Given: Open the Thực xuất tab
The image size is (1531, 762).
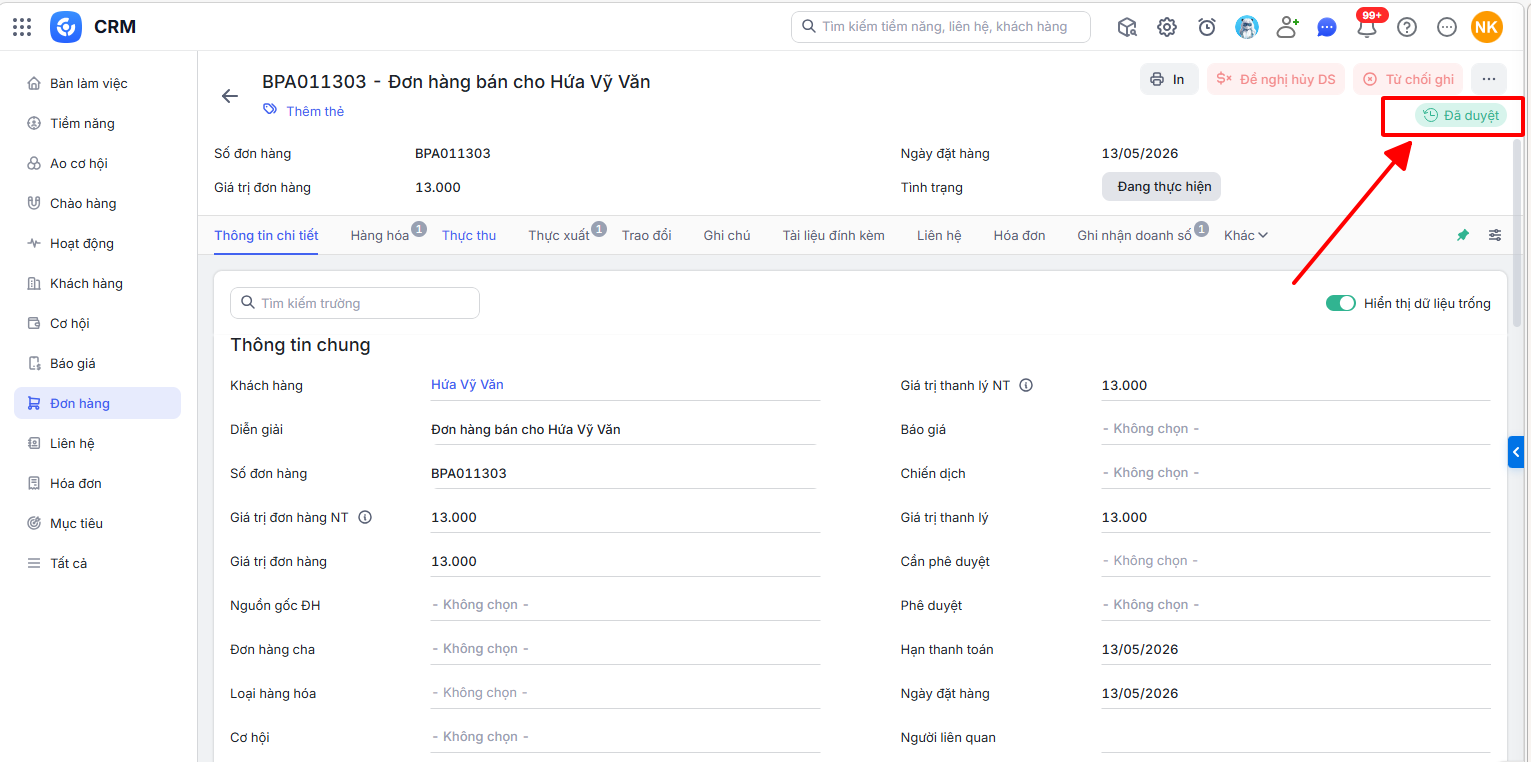Looking at the screenshot, I should 559,235.
